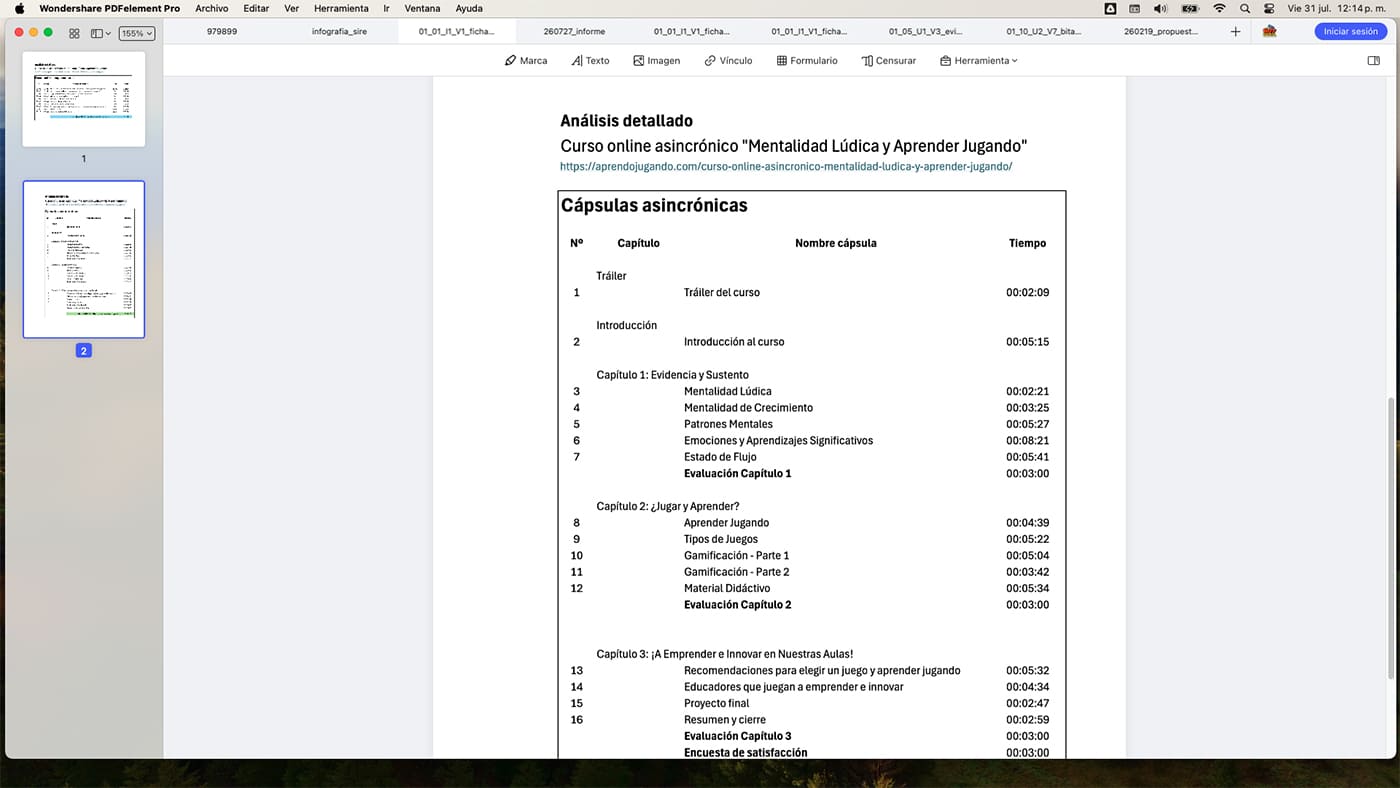The width and height of the screenshot is (1400, 788).
Task: Switch to the 01_10_U2_V7_bita tab
Action: pyautogui.click(x=1044, y=32)
